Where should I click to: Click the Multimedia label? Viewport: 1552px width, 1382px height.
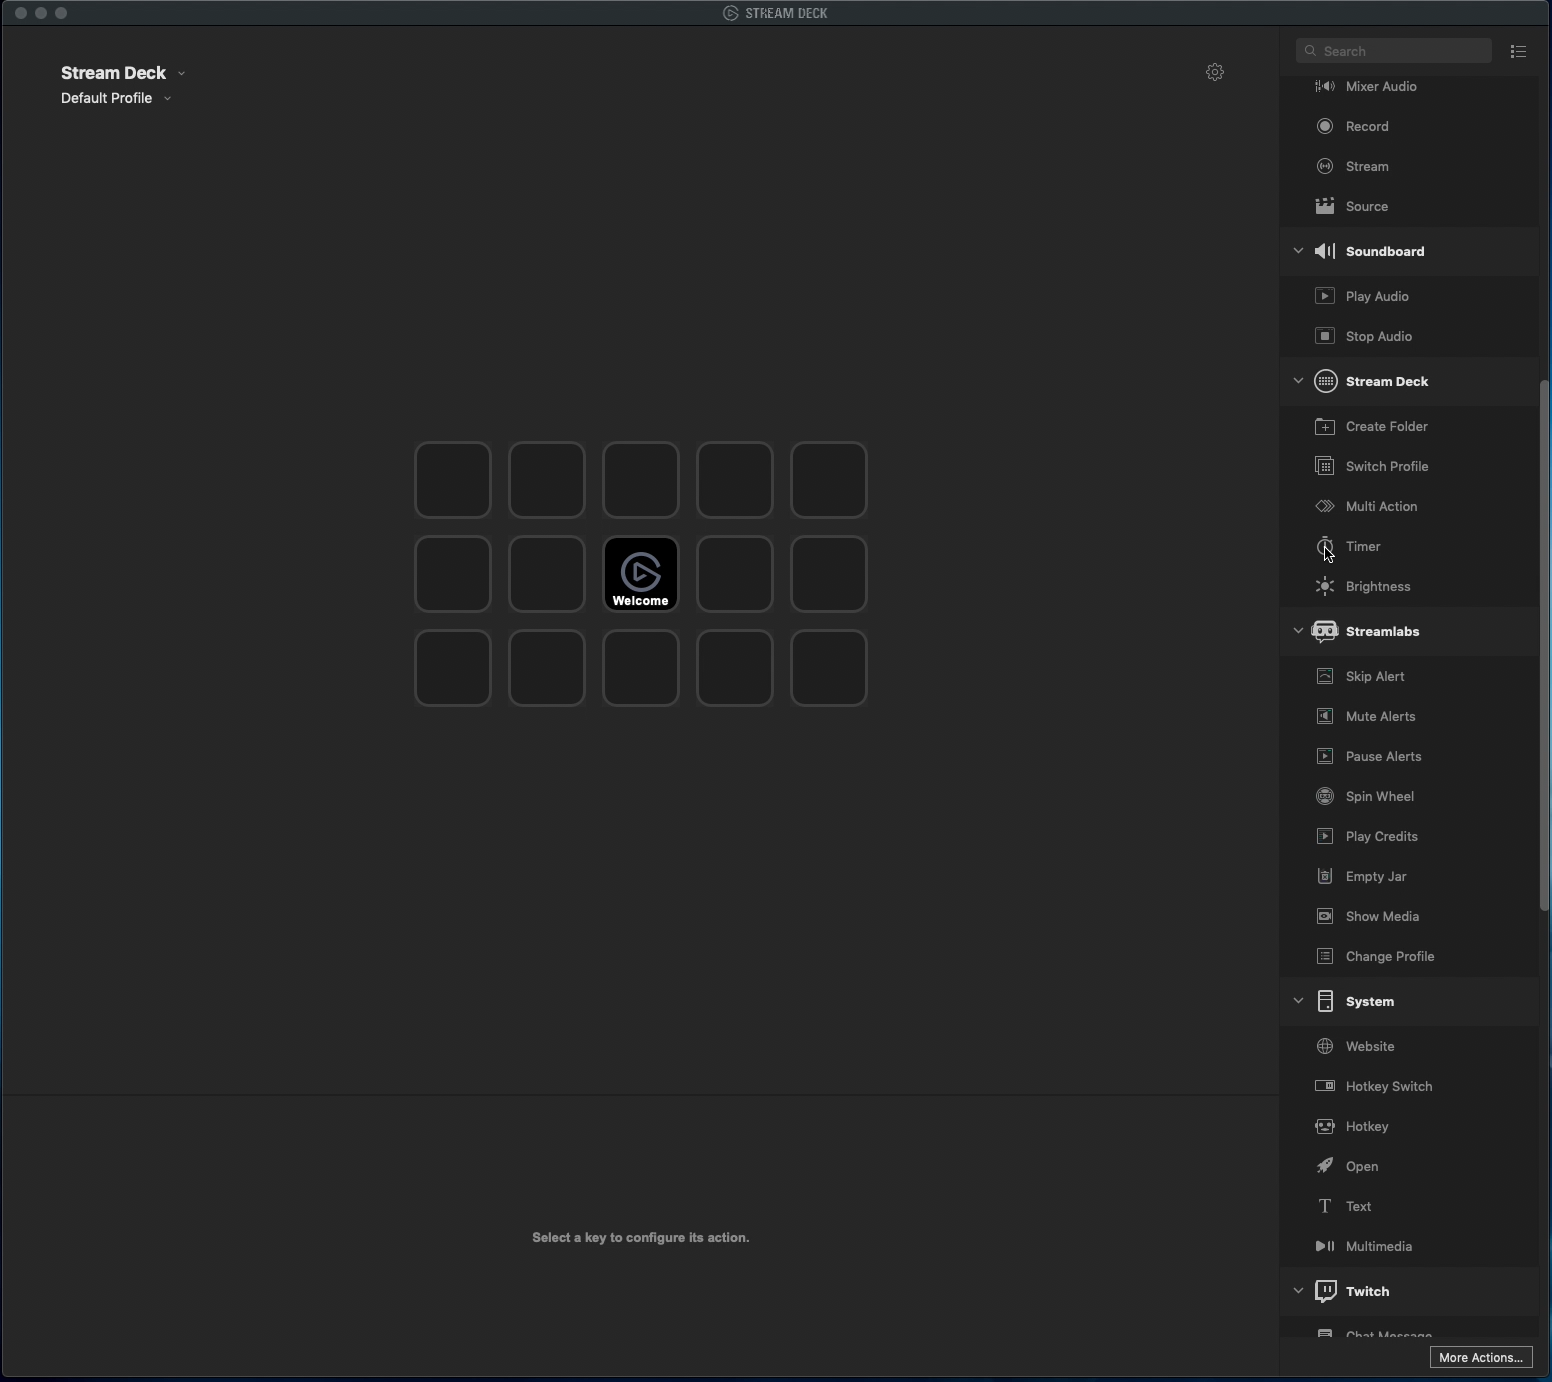coord(1379,1246)
